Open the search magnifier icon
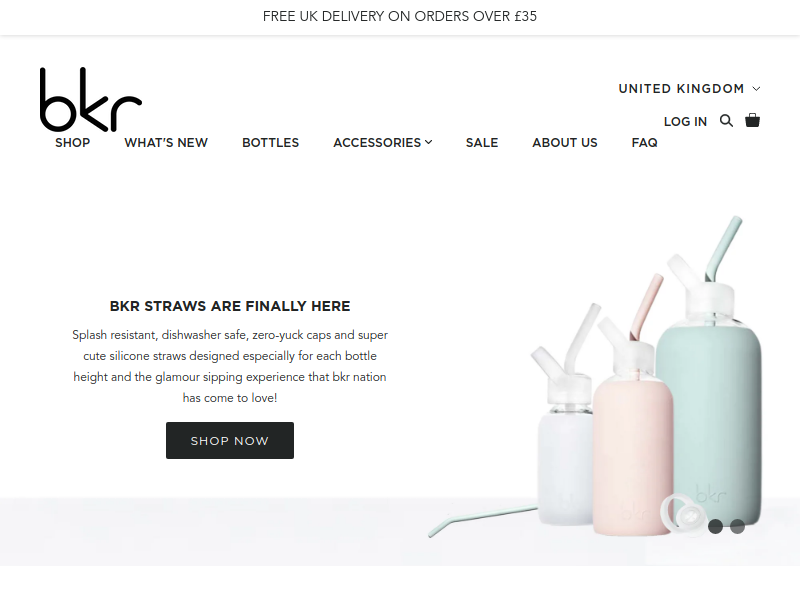This screenshot has width=800, height=600. pos(726,121)
